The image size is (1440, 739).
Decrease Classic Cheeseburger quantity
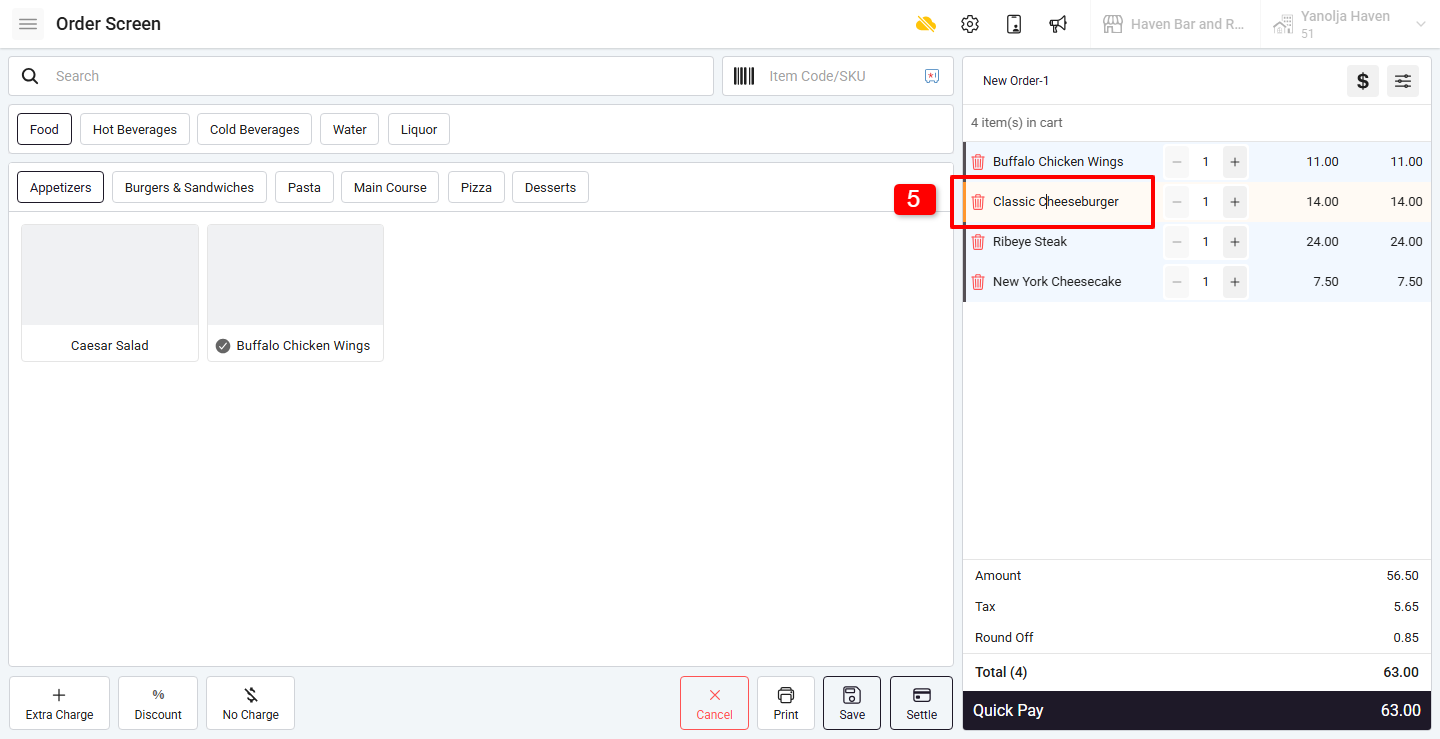coord(1177,202)
